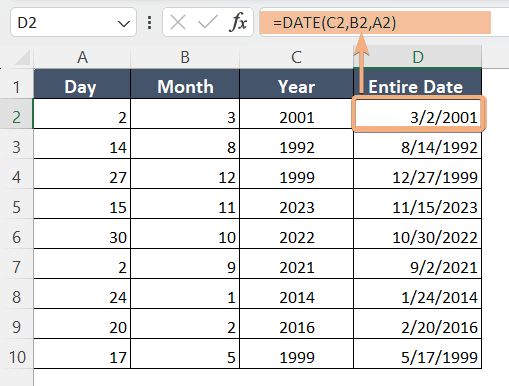The height and width of the screenshot is (386, 509).
Task: Click day cell 30
Action: pos(82,234)
